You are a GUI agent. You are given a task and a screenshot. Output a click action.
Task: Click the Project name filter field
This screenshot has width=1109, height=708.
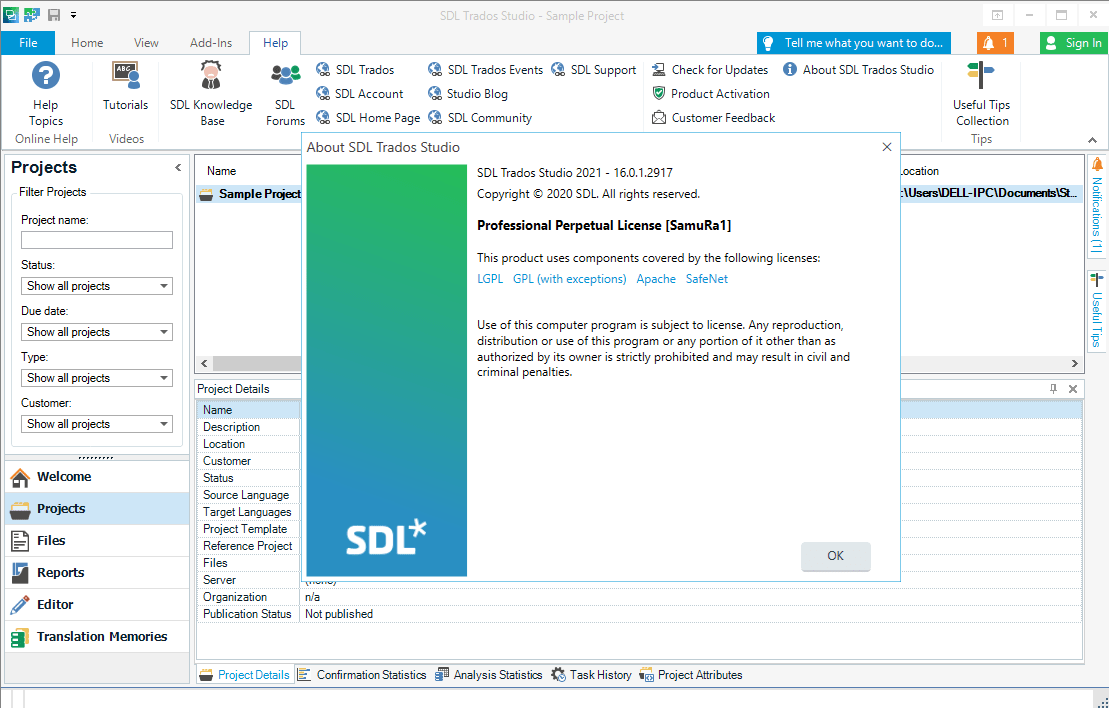97,240
